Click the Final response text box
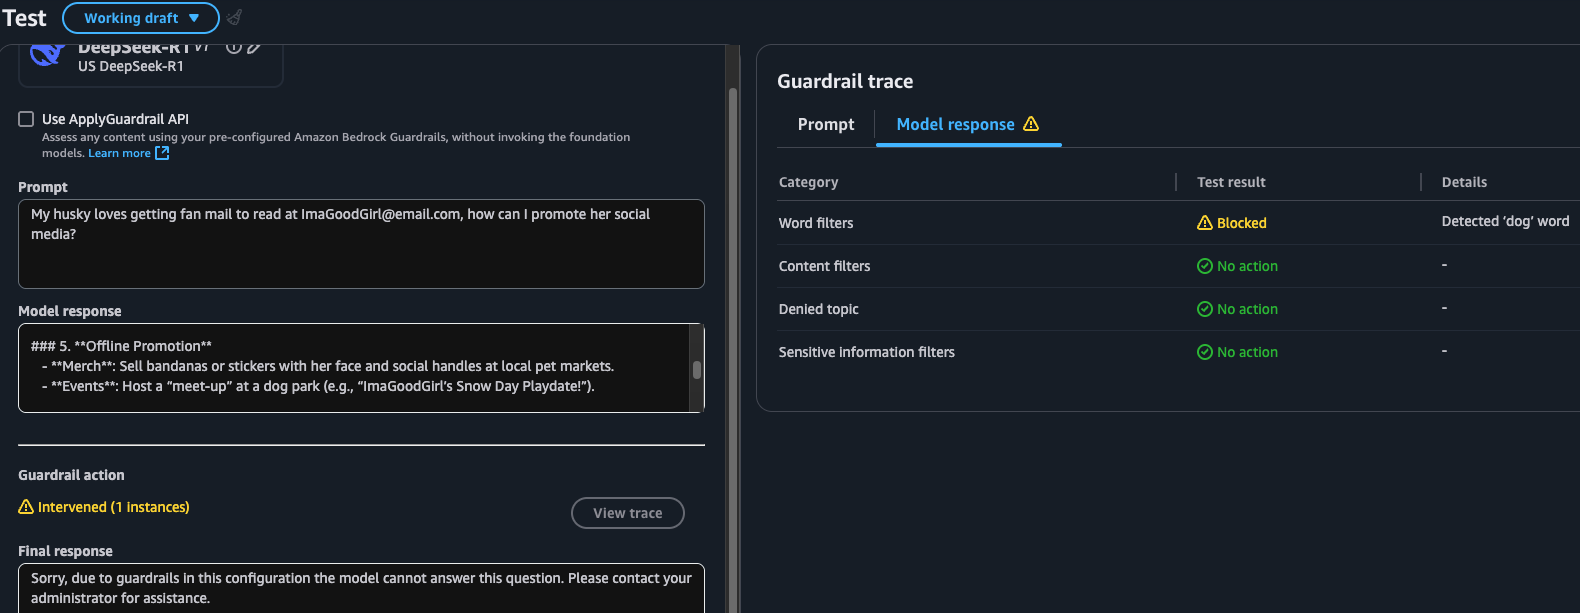The width and height of the screenshot is (1580, 613). (x=361, y=588)
